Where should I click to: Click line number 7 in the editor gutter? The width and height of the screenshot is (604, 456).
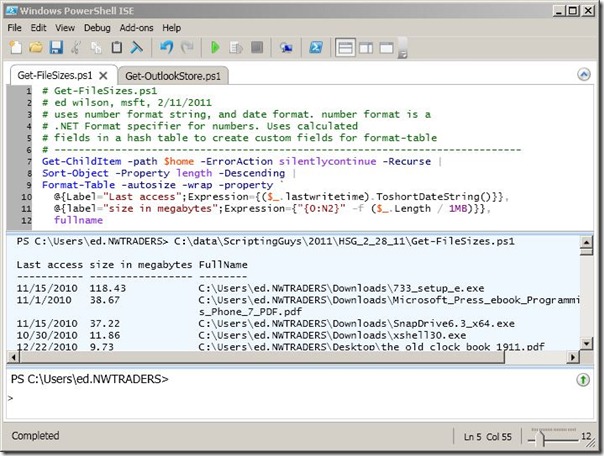(x=29, y=162)
